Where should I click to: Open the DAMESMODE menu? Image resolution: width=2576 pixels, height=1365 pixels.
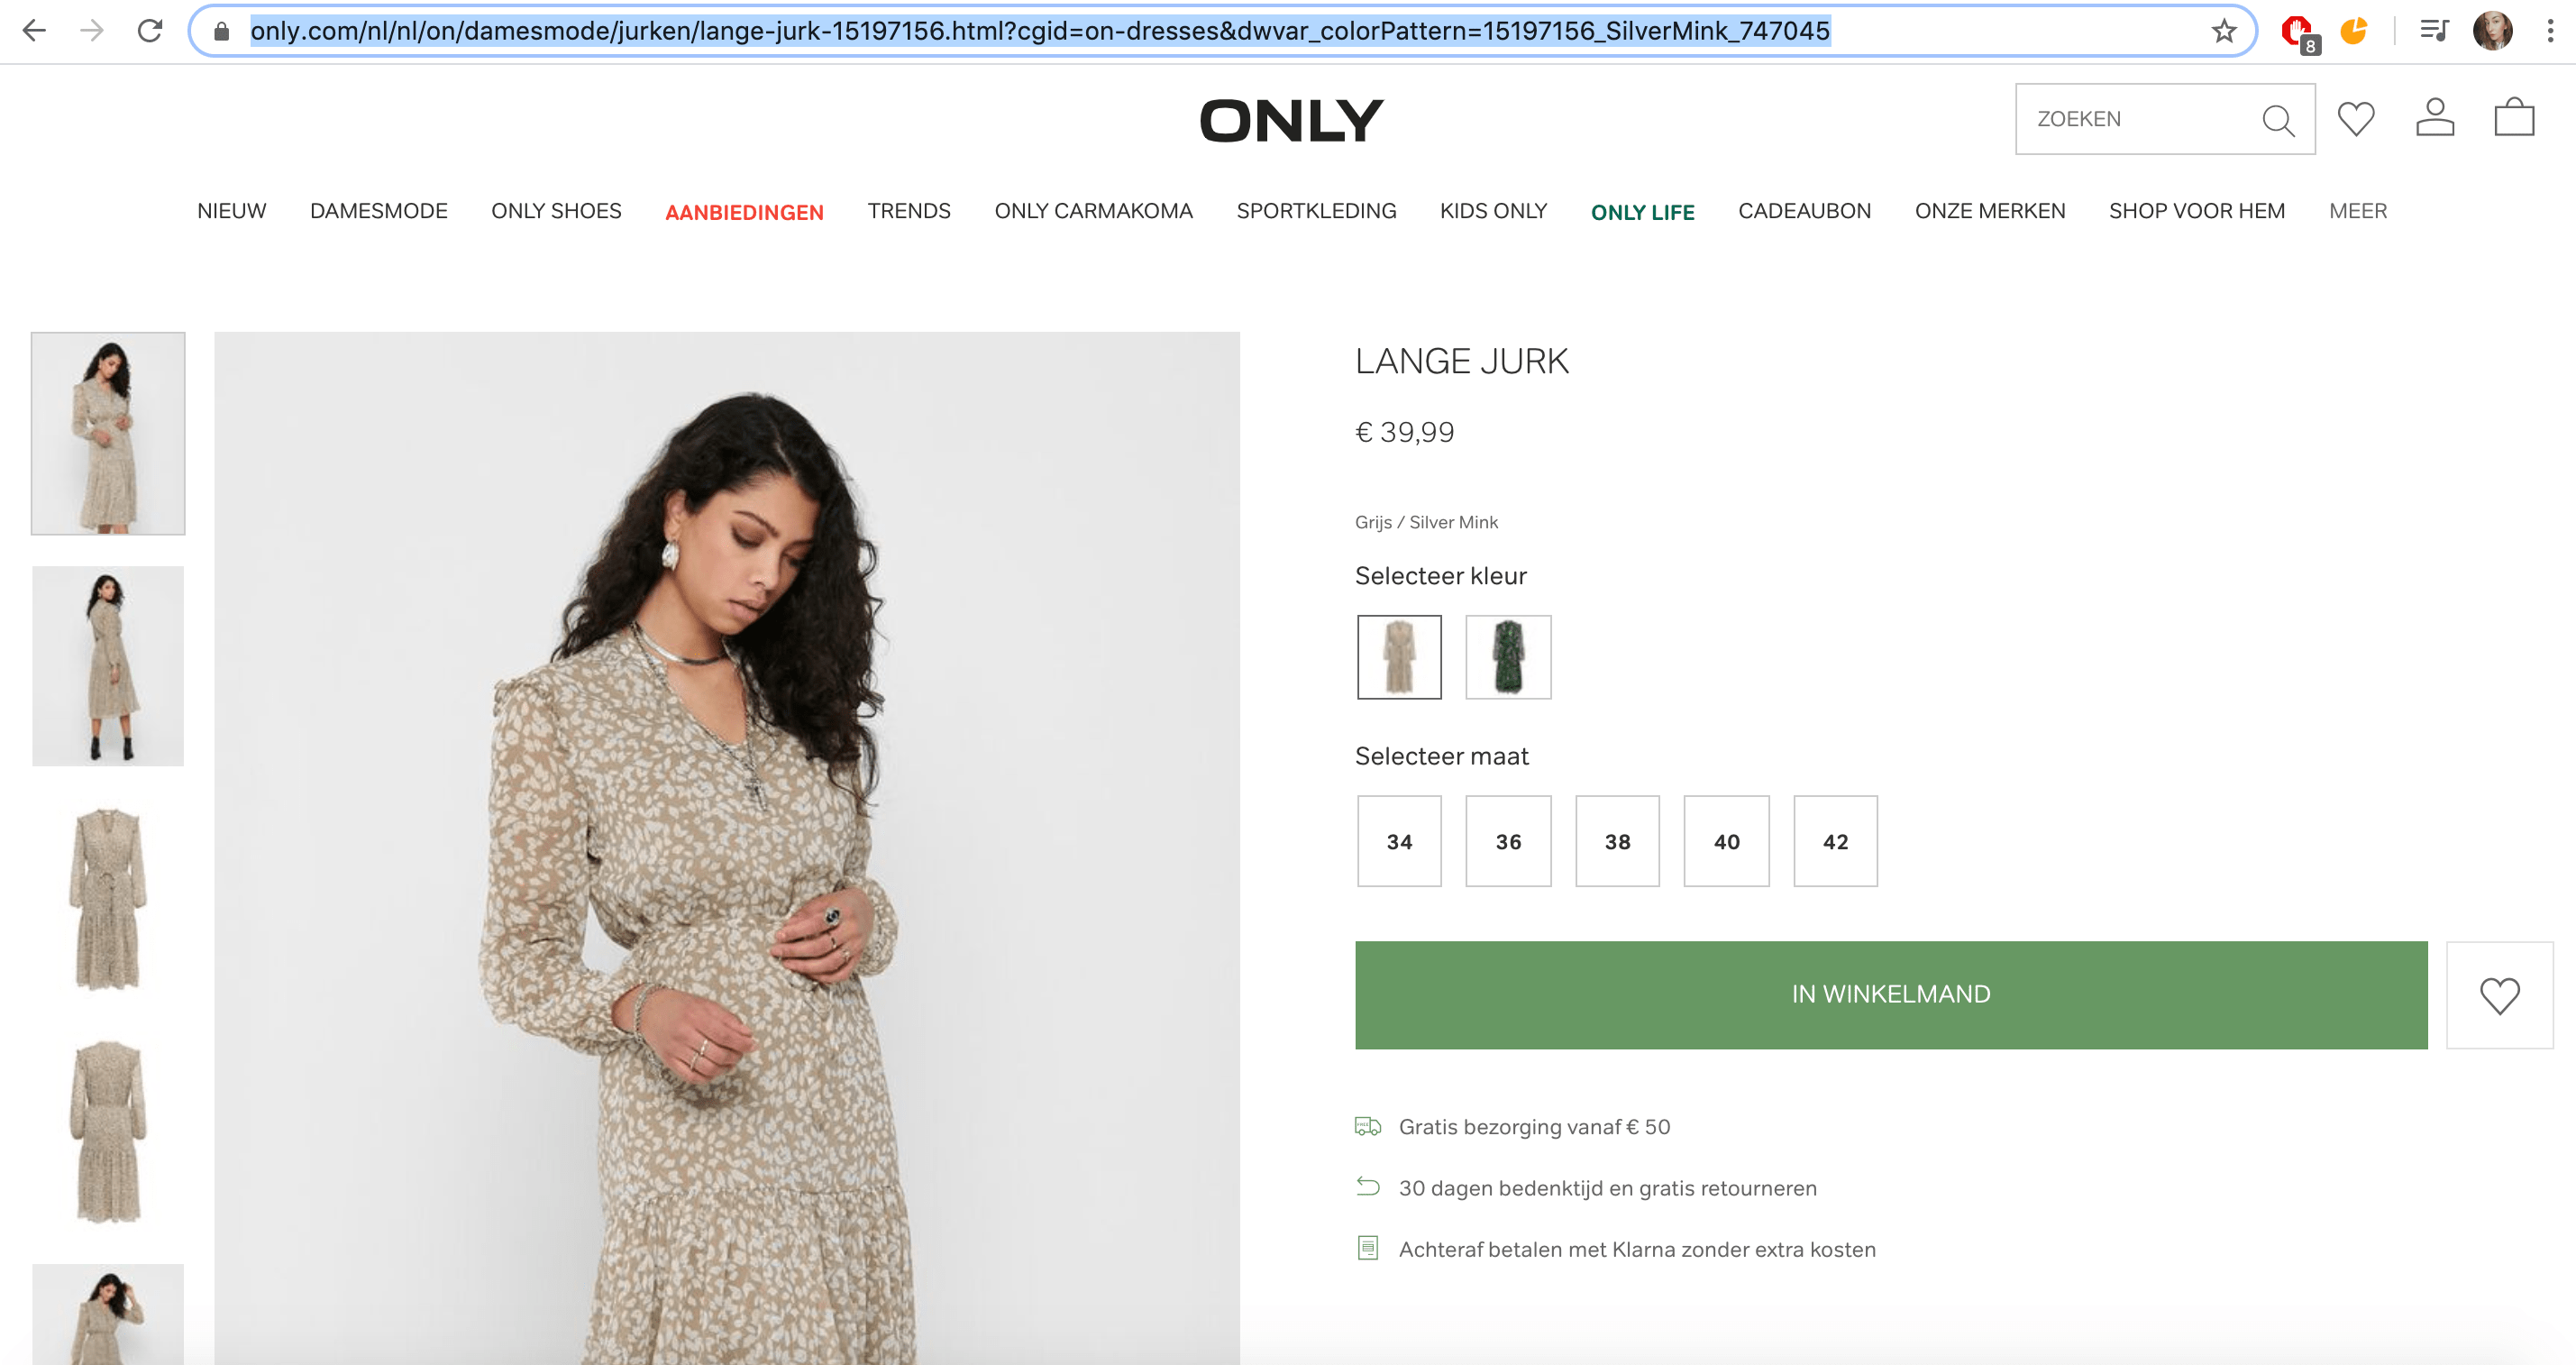378,211
